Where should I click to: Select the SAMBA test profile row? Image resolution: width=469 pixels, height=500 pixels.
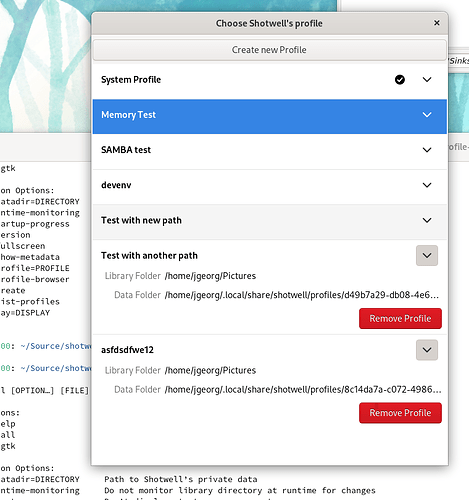coord(269,151)
